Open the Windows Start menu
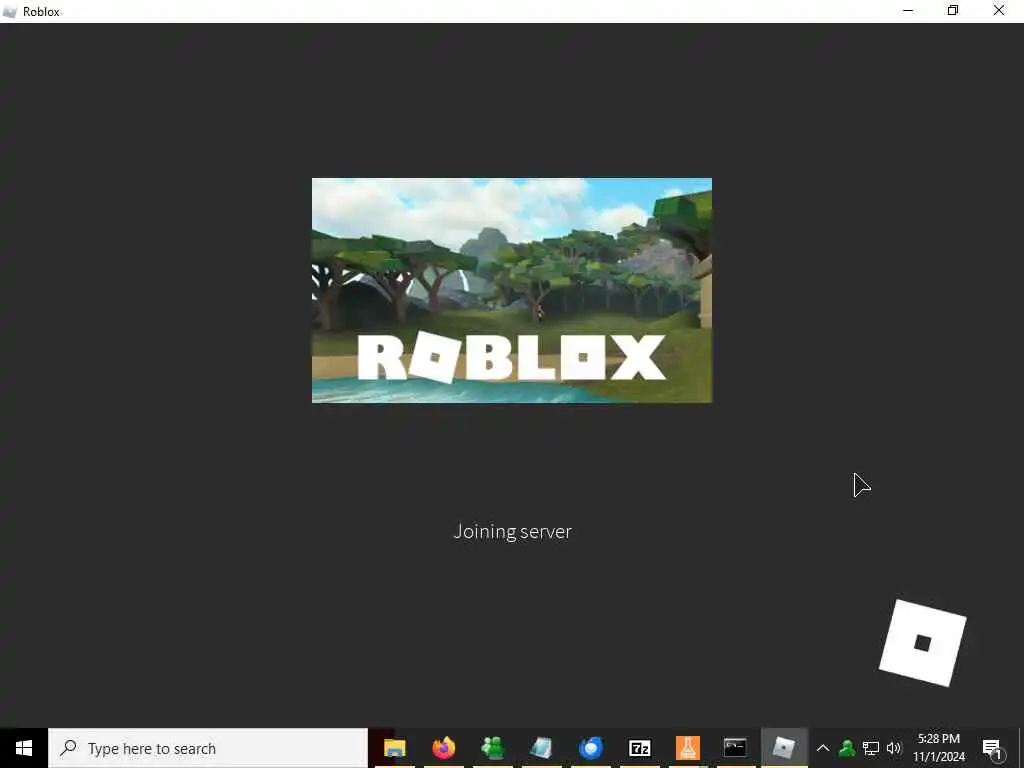1024x768 pixels. [24, 748]
